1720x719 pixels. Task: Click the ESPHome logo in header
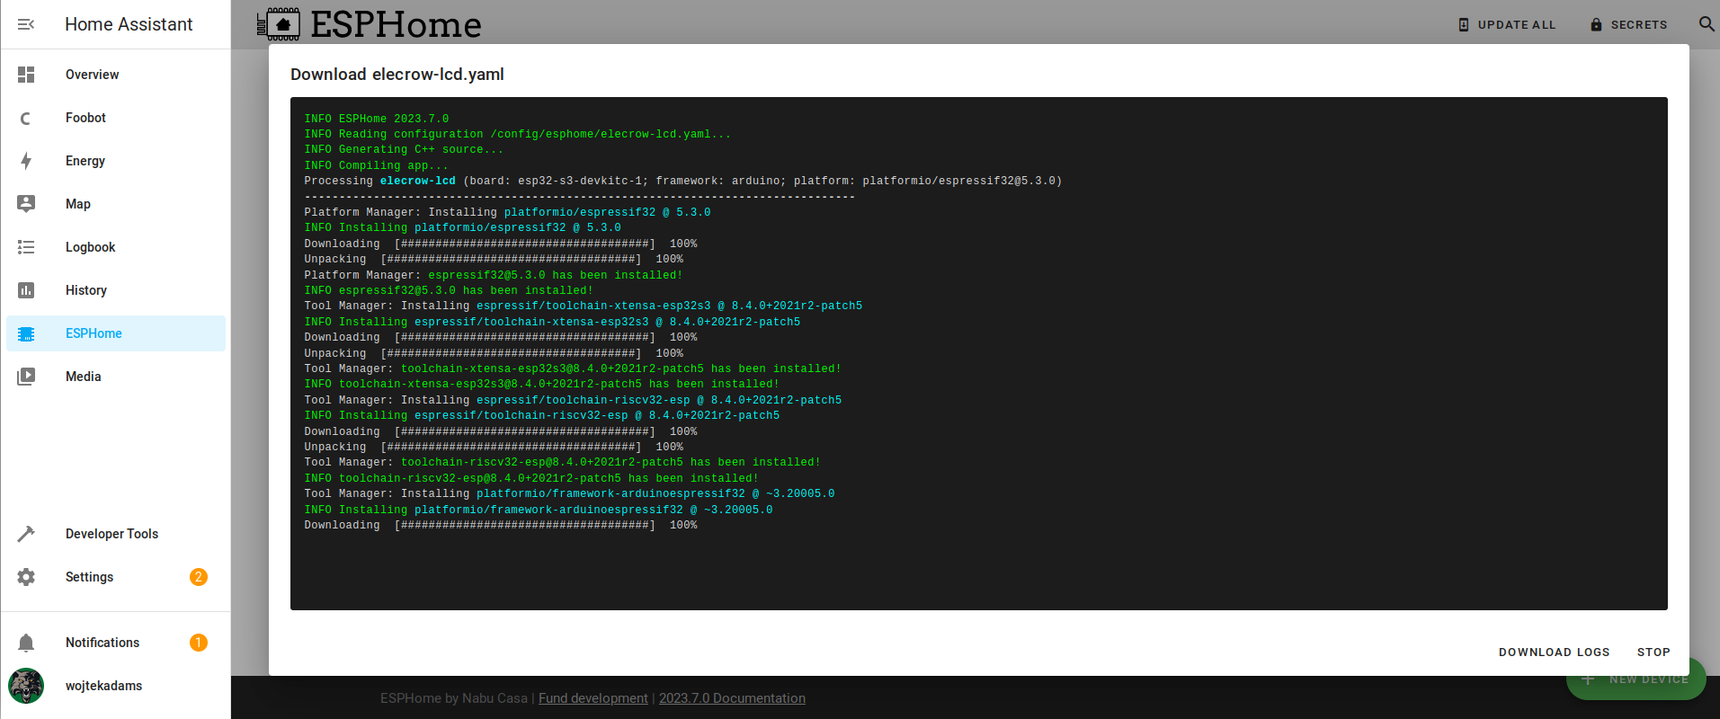click(x=369, y=24)
